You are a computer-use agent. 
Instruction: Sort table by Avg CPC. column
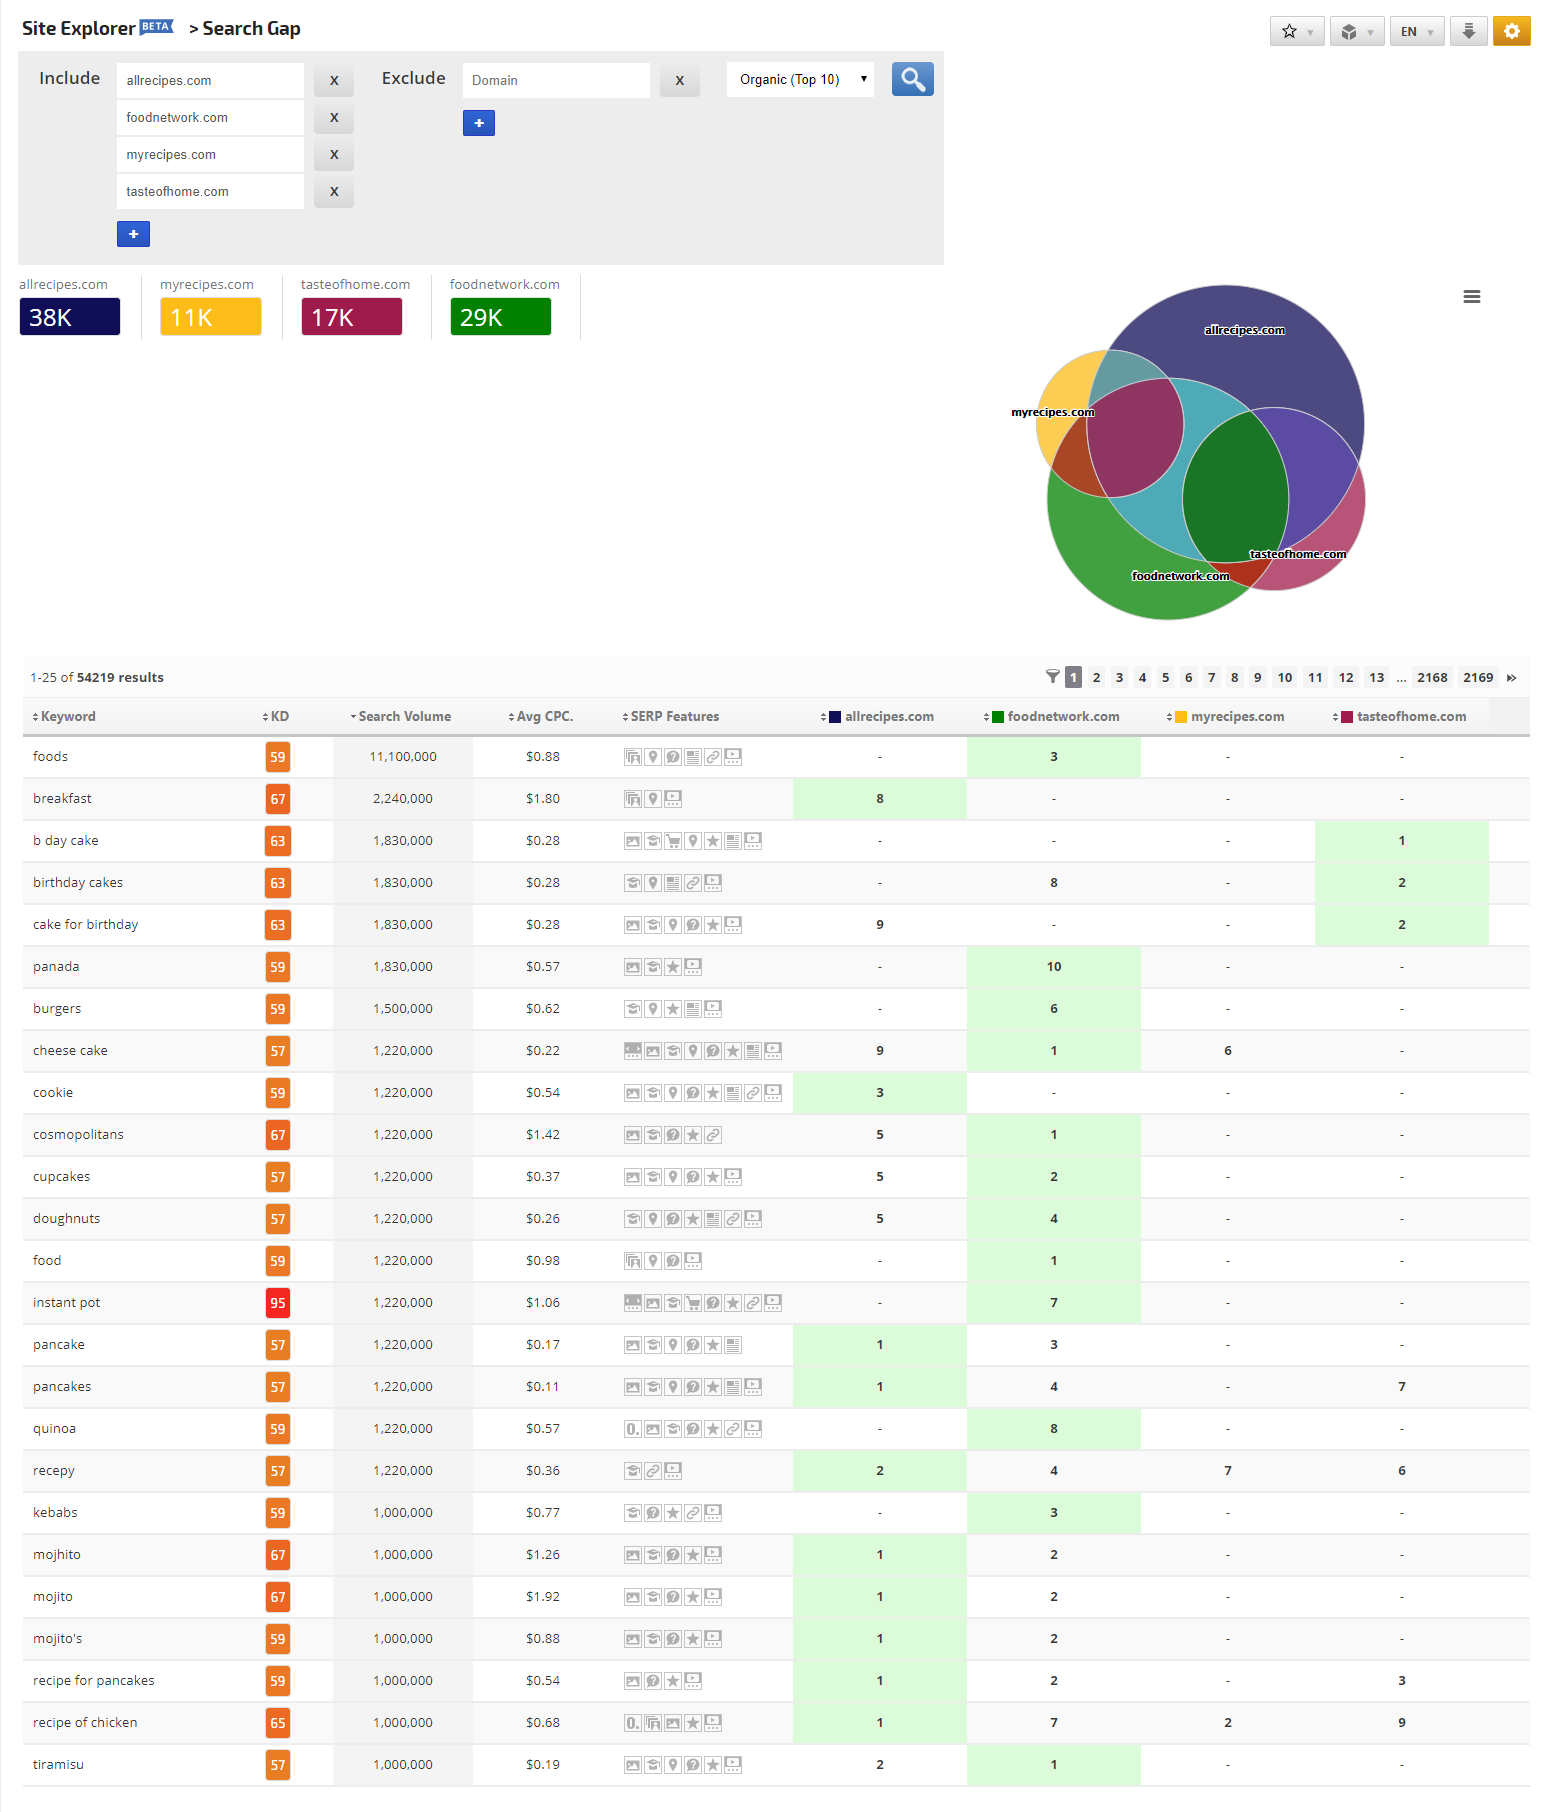click(x=541, y=717)
